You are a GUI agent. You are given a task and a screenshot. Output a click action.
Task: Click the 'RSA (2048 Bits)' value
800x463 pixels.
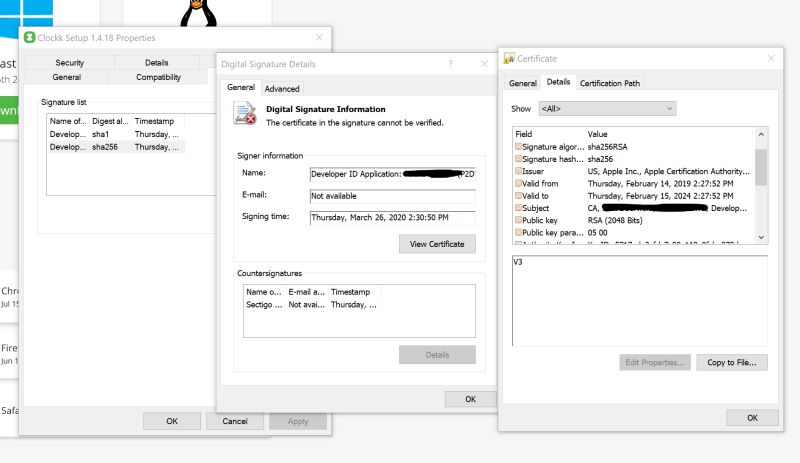pyautogui.click(x=615, y=221)
